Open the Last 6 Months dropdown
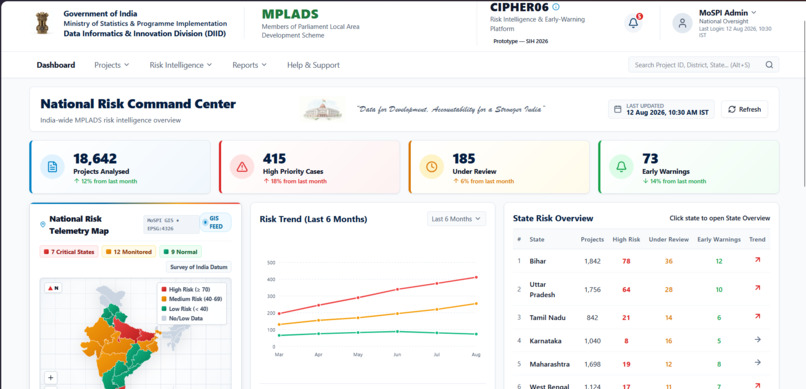Viewport: 806px width, 389px height. pyautogui.click(x=456, y=219)
